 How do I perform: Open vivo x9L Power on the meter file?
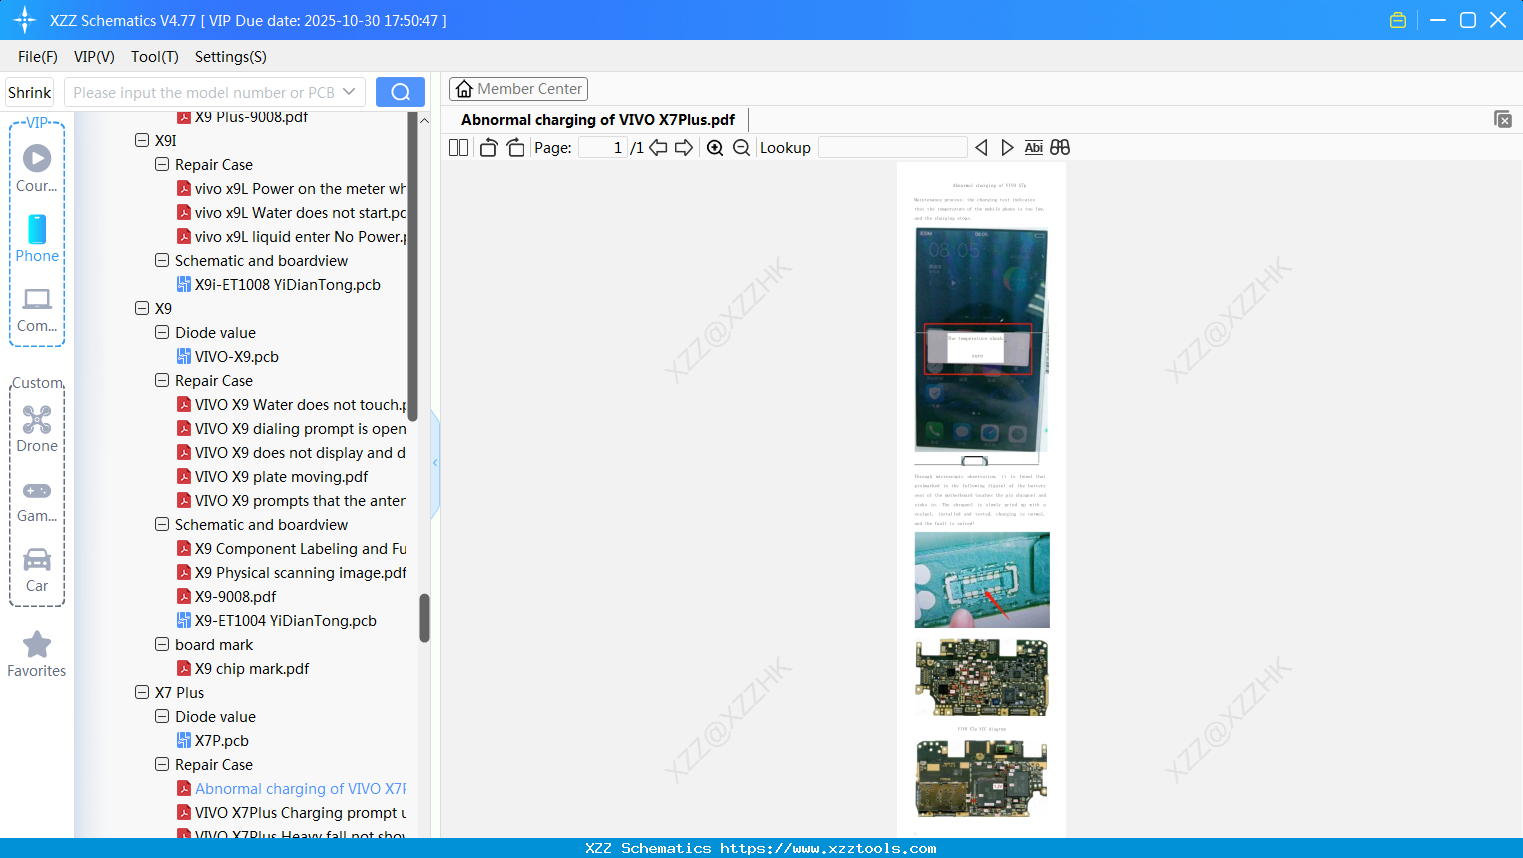click(x=292, y=189)
